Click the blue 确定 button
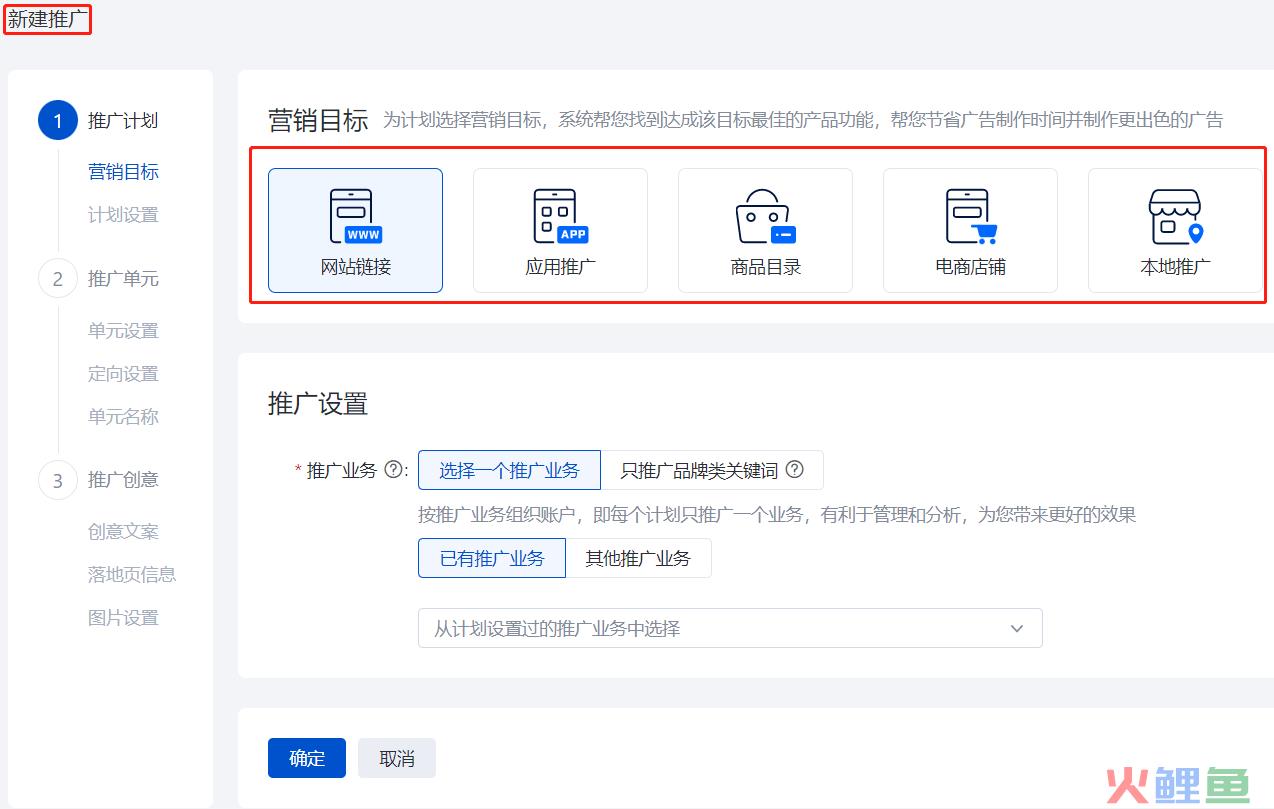The width and height of the screenshot is (1274, 809). tap(307, 758)
